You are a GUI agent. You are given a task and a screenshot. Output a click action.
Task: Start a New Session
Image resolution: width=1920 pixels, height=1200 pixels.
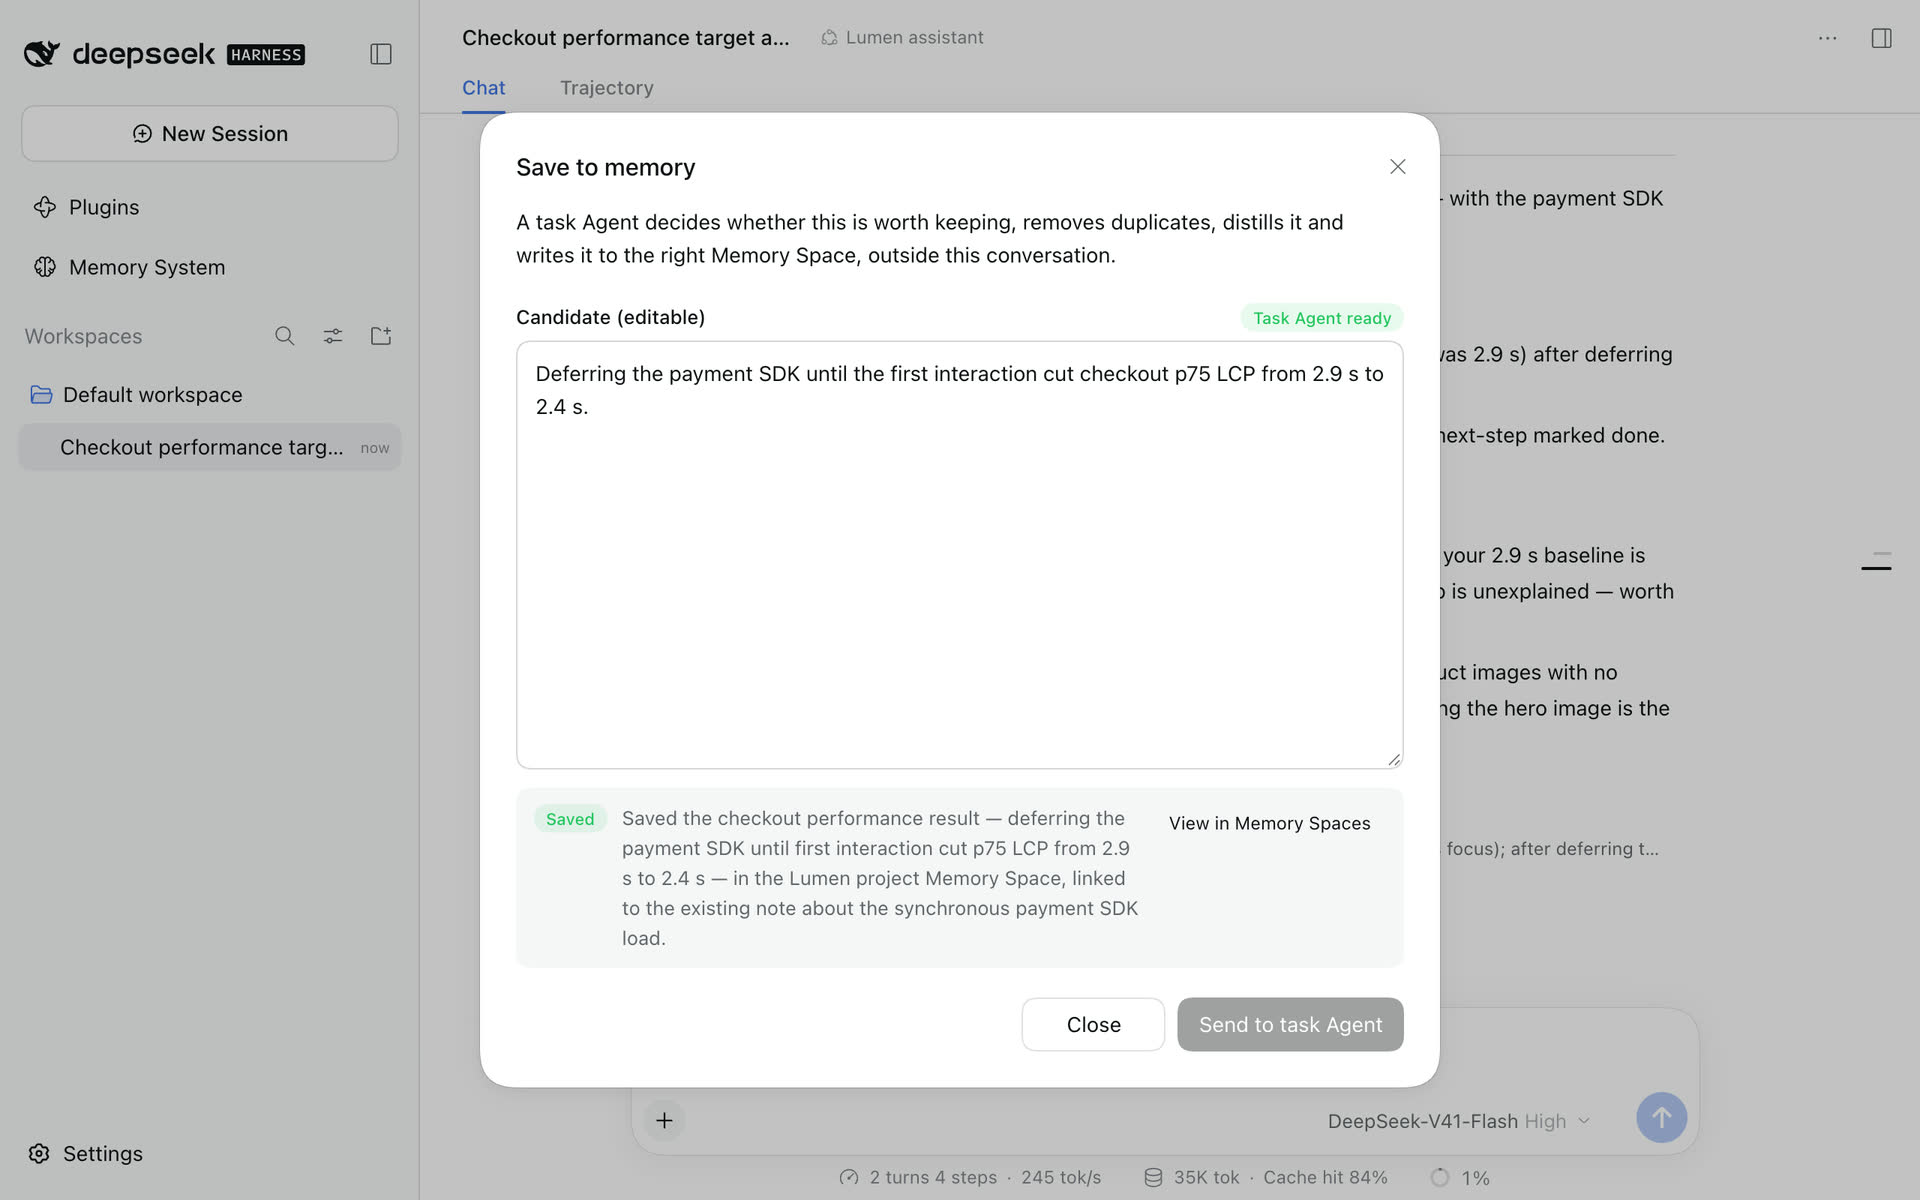210,133
